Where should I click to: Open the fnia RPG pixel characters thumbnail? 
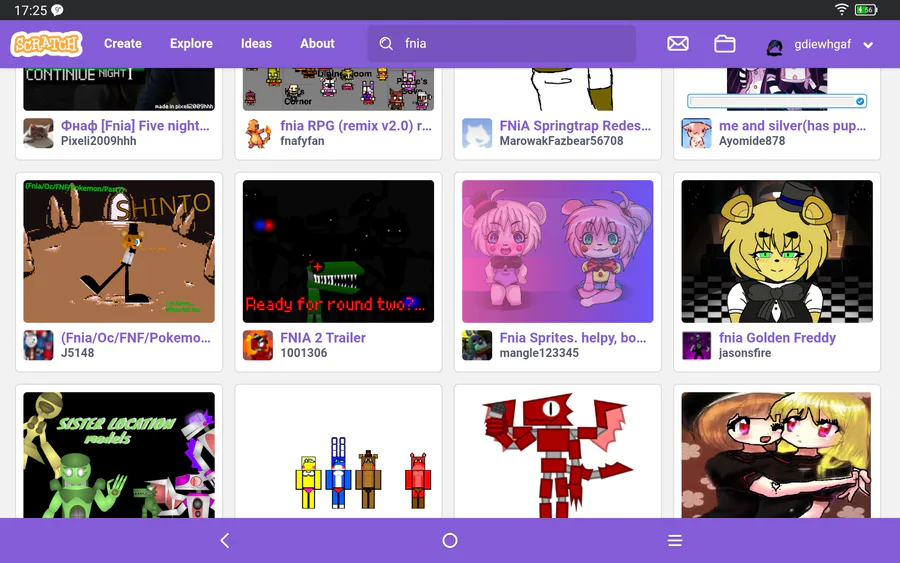[x=338, y=89]
